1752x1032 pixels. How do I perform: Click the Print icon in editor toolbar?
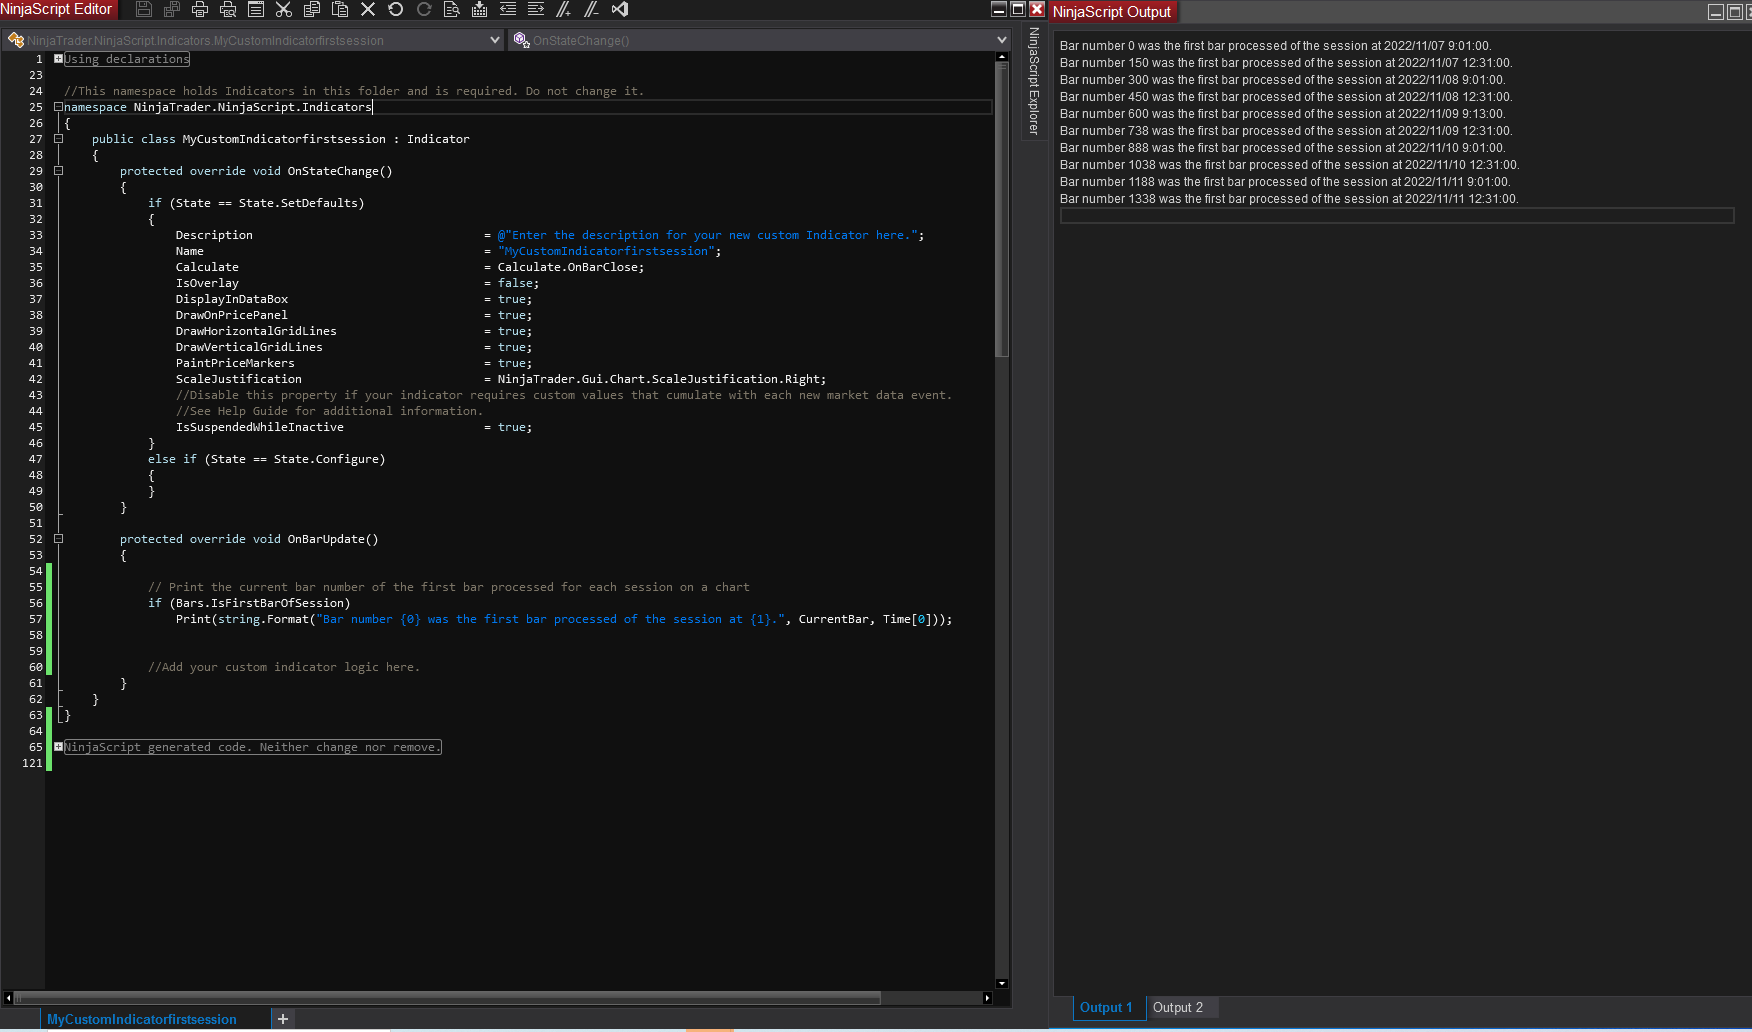point(199,9)
